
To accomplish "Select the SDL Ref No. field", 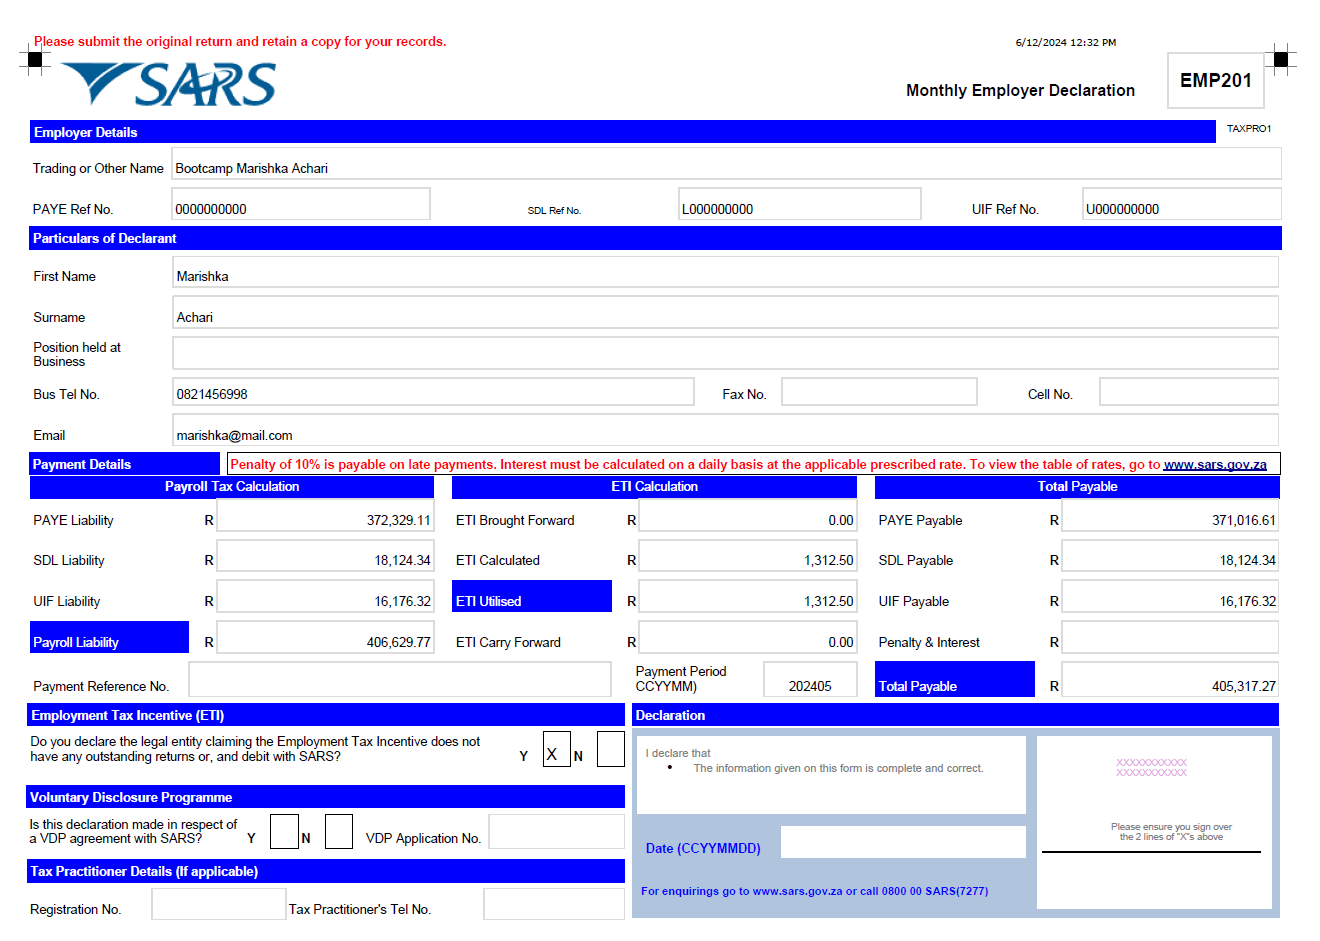I will pyautogui.click(x=798, y=205).
